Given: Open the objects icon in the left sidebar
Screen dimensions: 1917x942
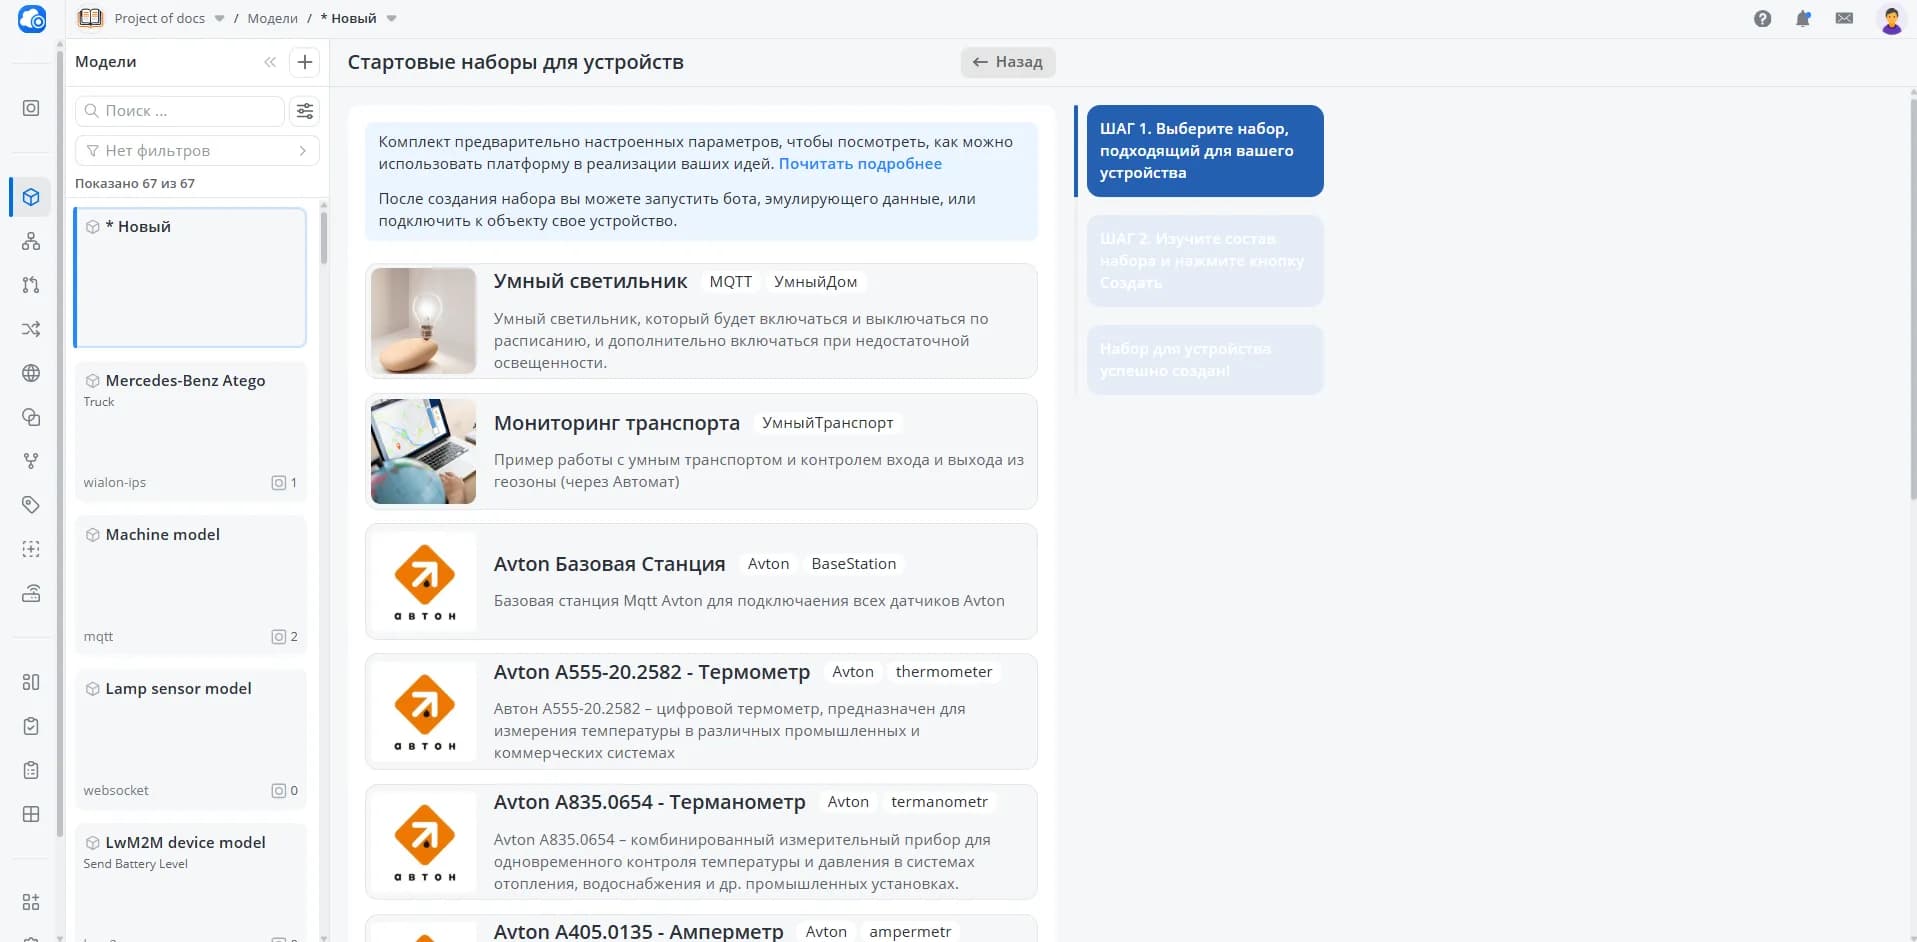Looking at the screenshot, I should pos(31,108).
